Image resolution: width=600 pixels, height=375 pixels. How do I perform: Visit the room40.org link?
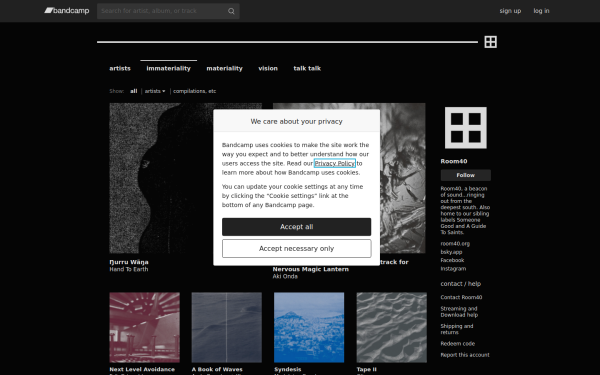(455, 244)
